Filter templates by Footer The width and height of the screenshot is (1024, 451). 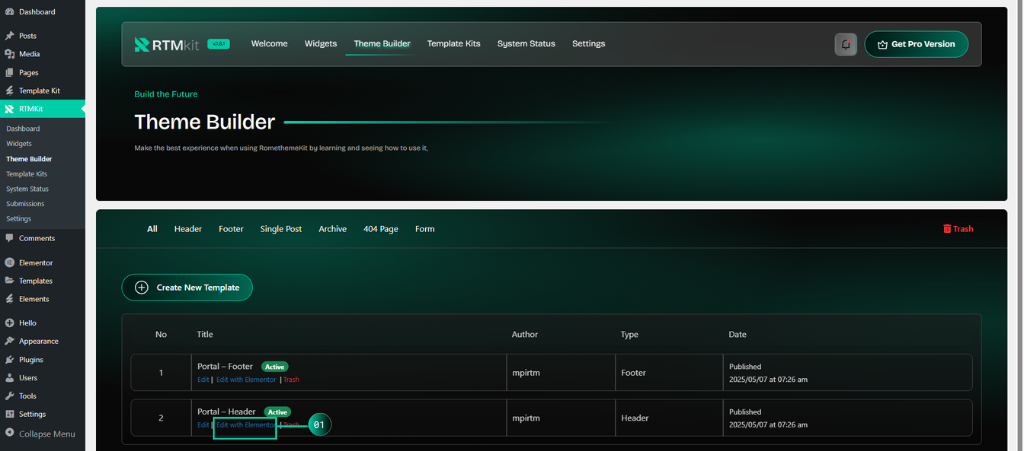click(231, 229)
